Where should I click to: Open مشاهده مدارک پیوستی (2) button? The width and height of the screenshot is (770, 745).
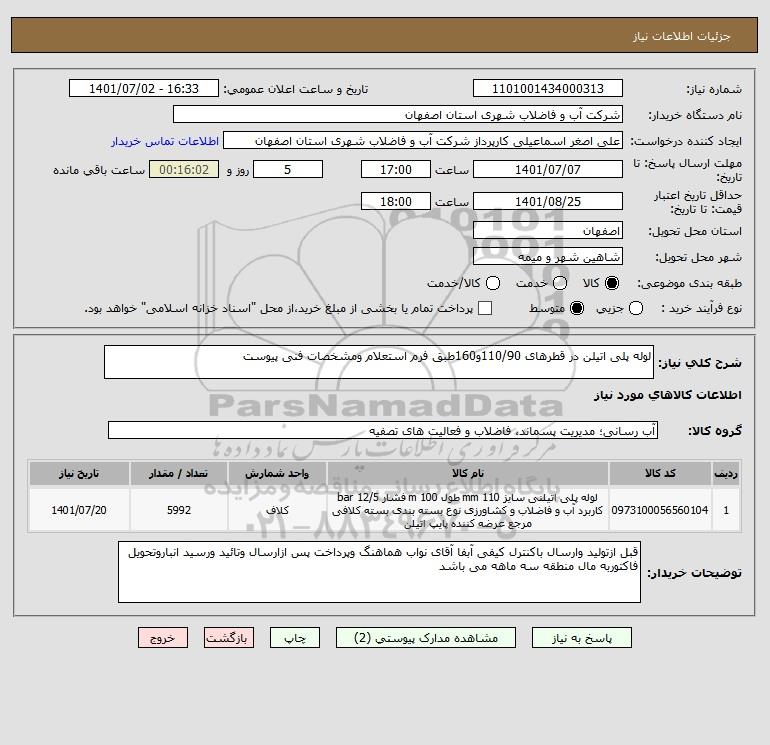click(x=426, y=638)
